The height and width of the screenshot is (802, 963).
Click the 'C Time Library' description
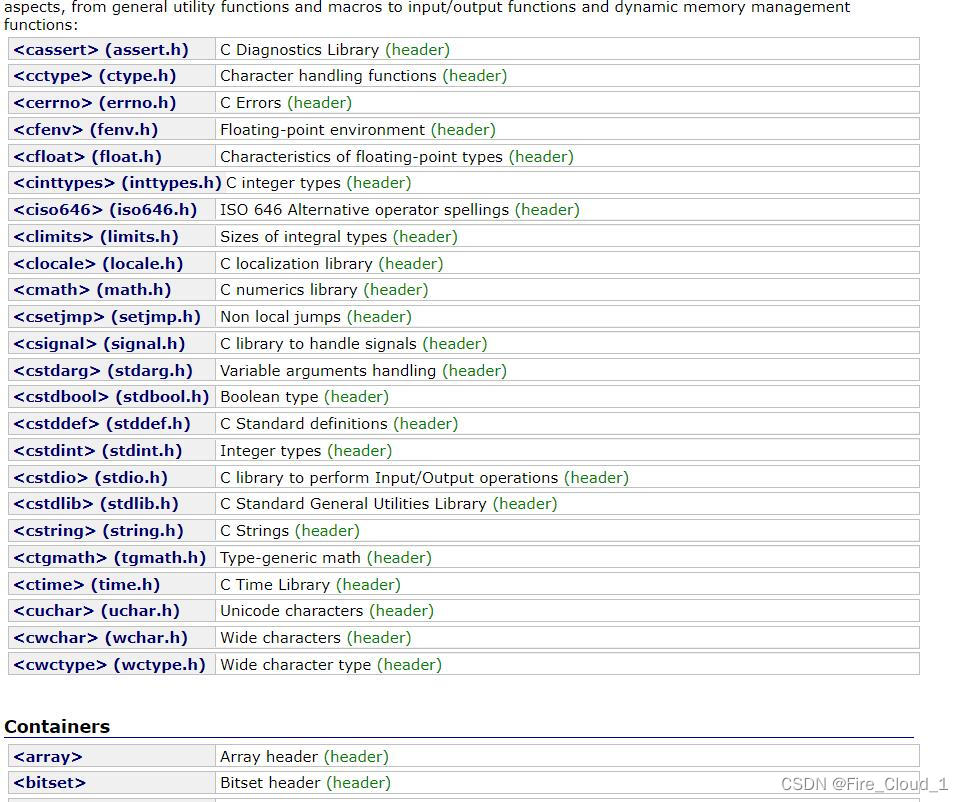click(x=275, y=584)
